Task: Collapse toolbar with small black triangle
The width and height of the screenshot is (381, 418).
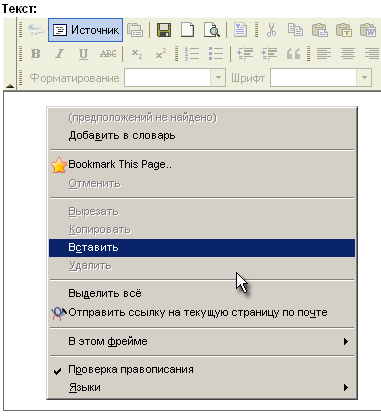Action: (10, 86)
